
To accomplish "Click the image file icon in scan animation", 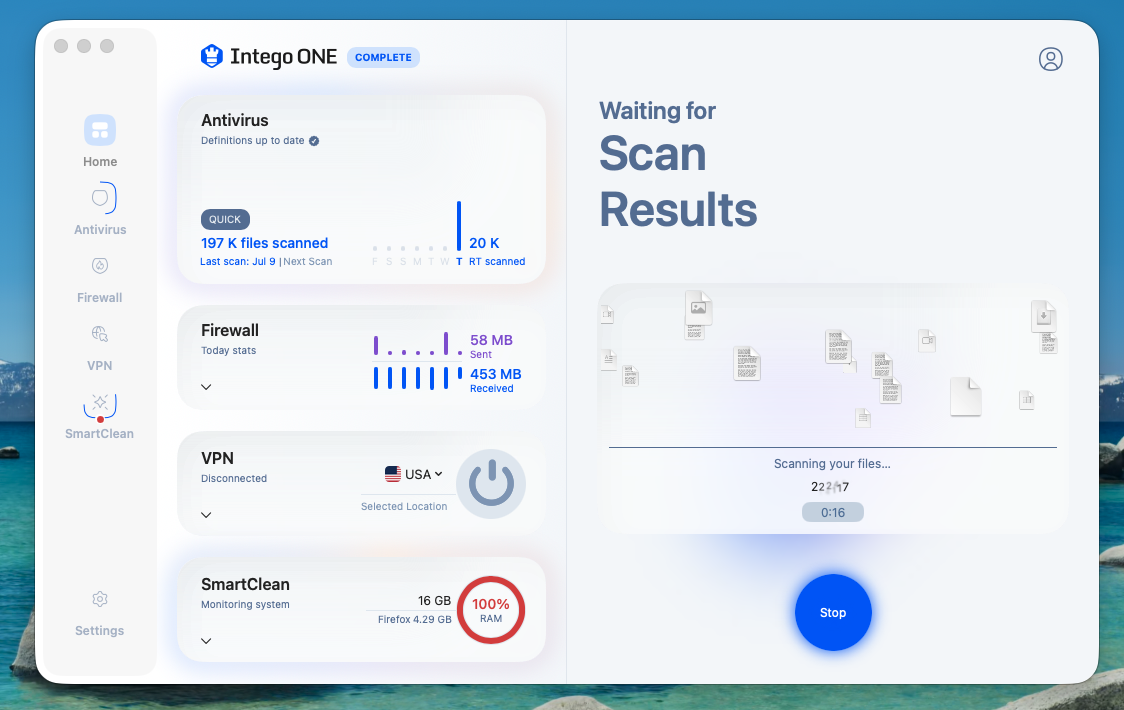I will pyautogui.click(x=698, y=308).
